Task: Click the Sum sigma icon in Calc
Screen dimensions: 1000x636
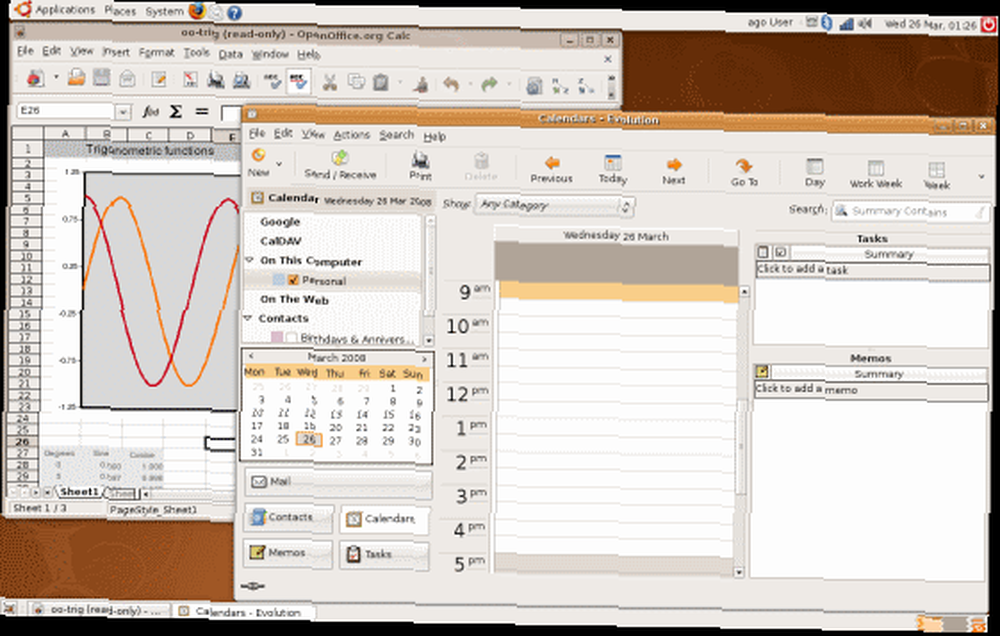Action: pyautogui.click(x=175, y=112)
